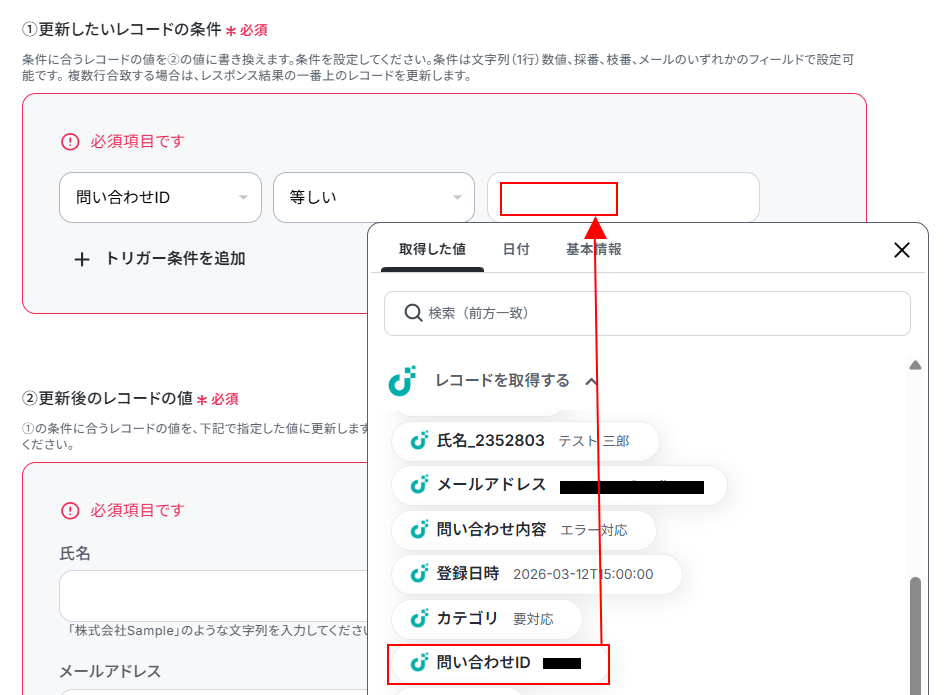Select the 登録日時 value chip
The image size is (951, 695).
click(x=537, y=574)
